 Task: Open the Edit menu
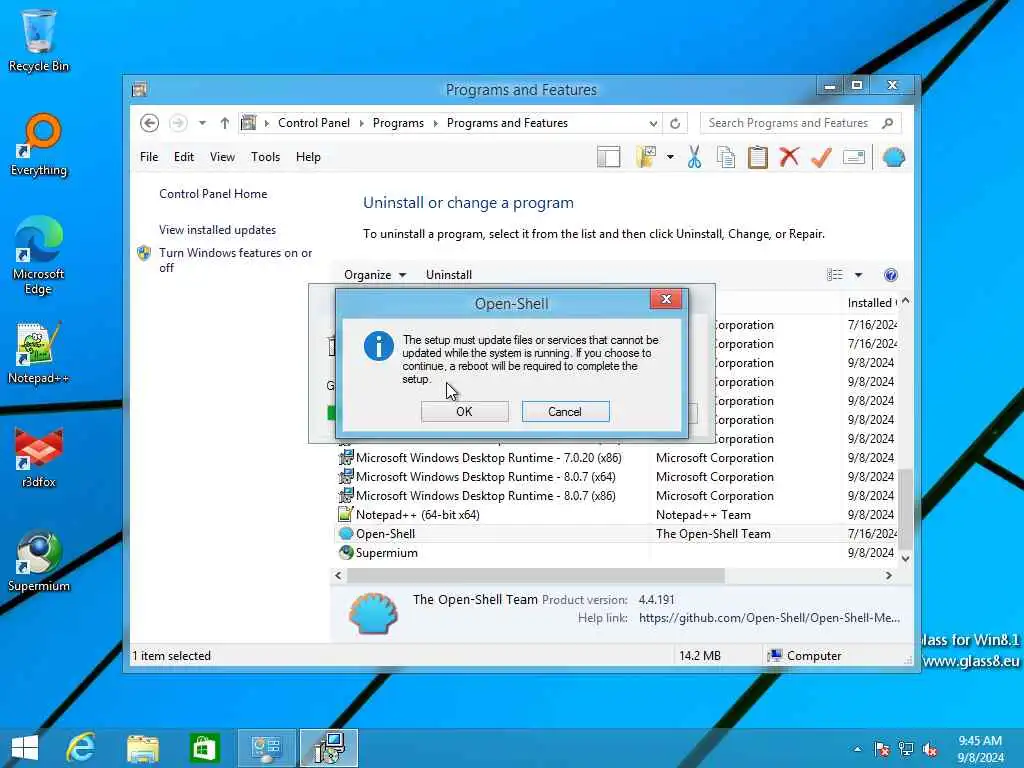coord(184,157)
